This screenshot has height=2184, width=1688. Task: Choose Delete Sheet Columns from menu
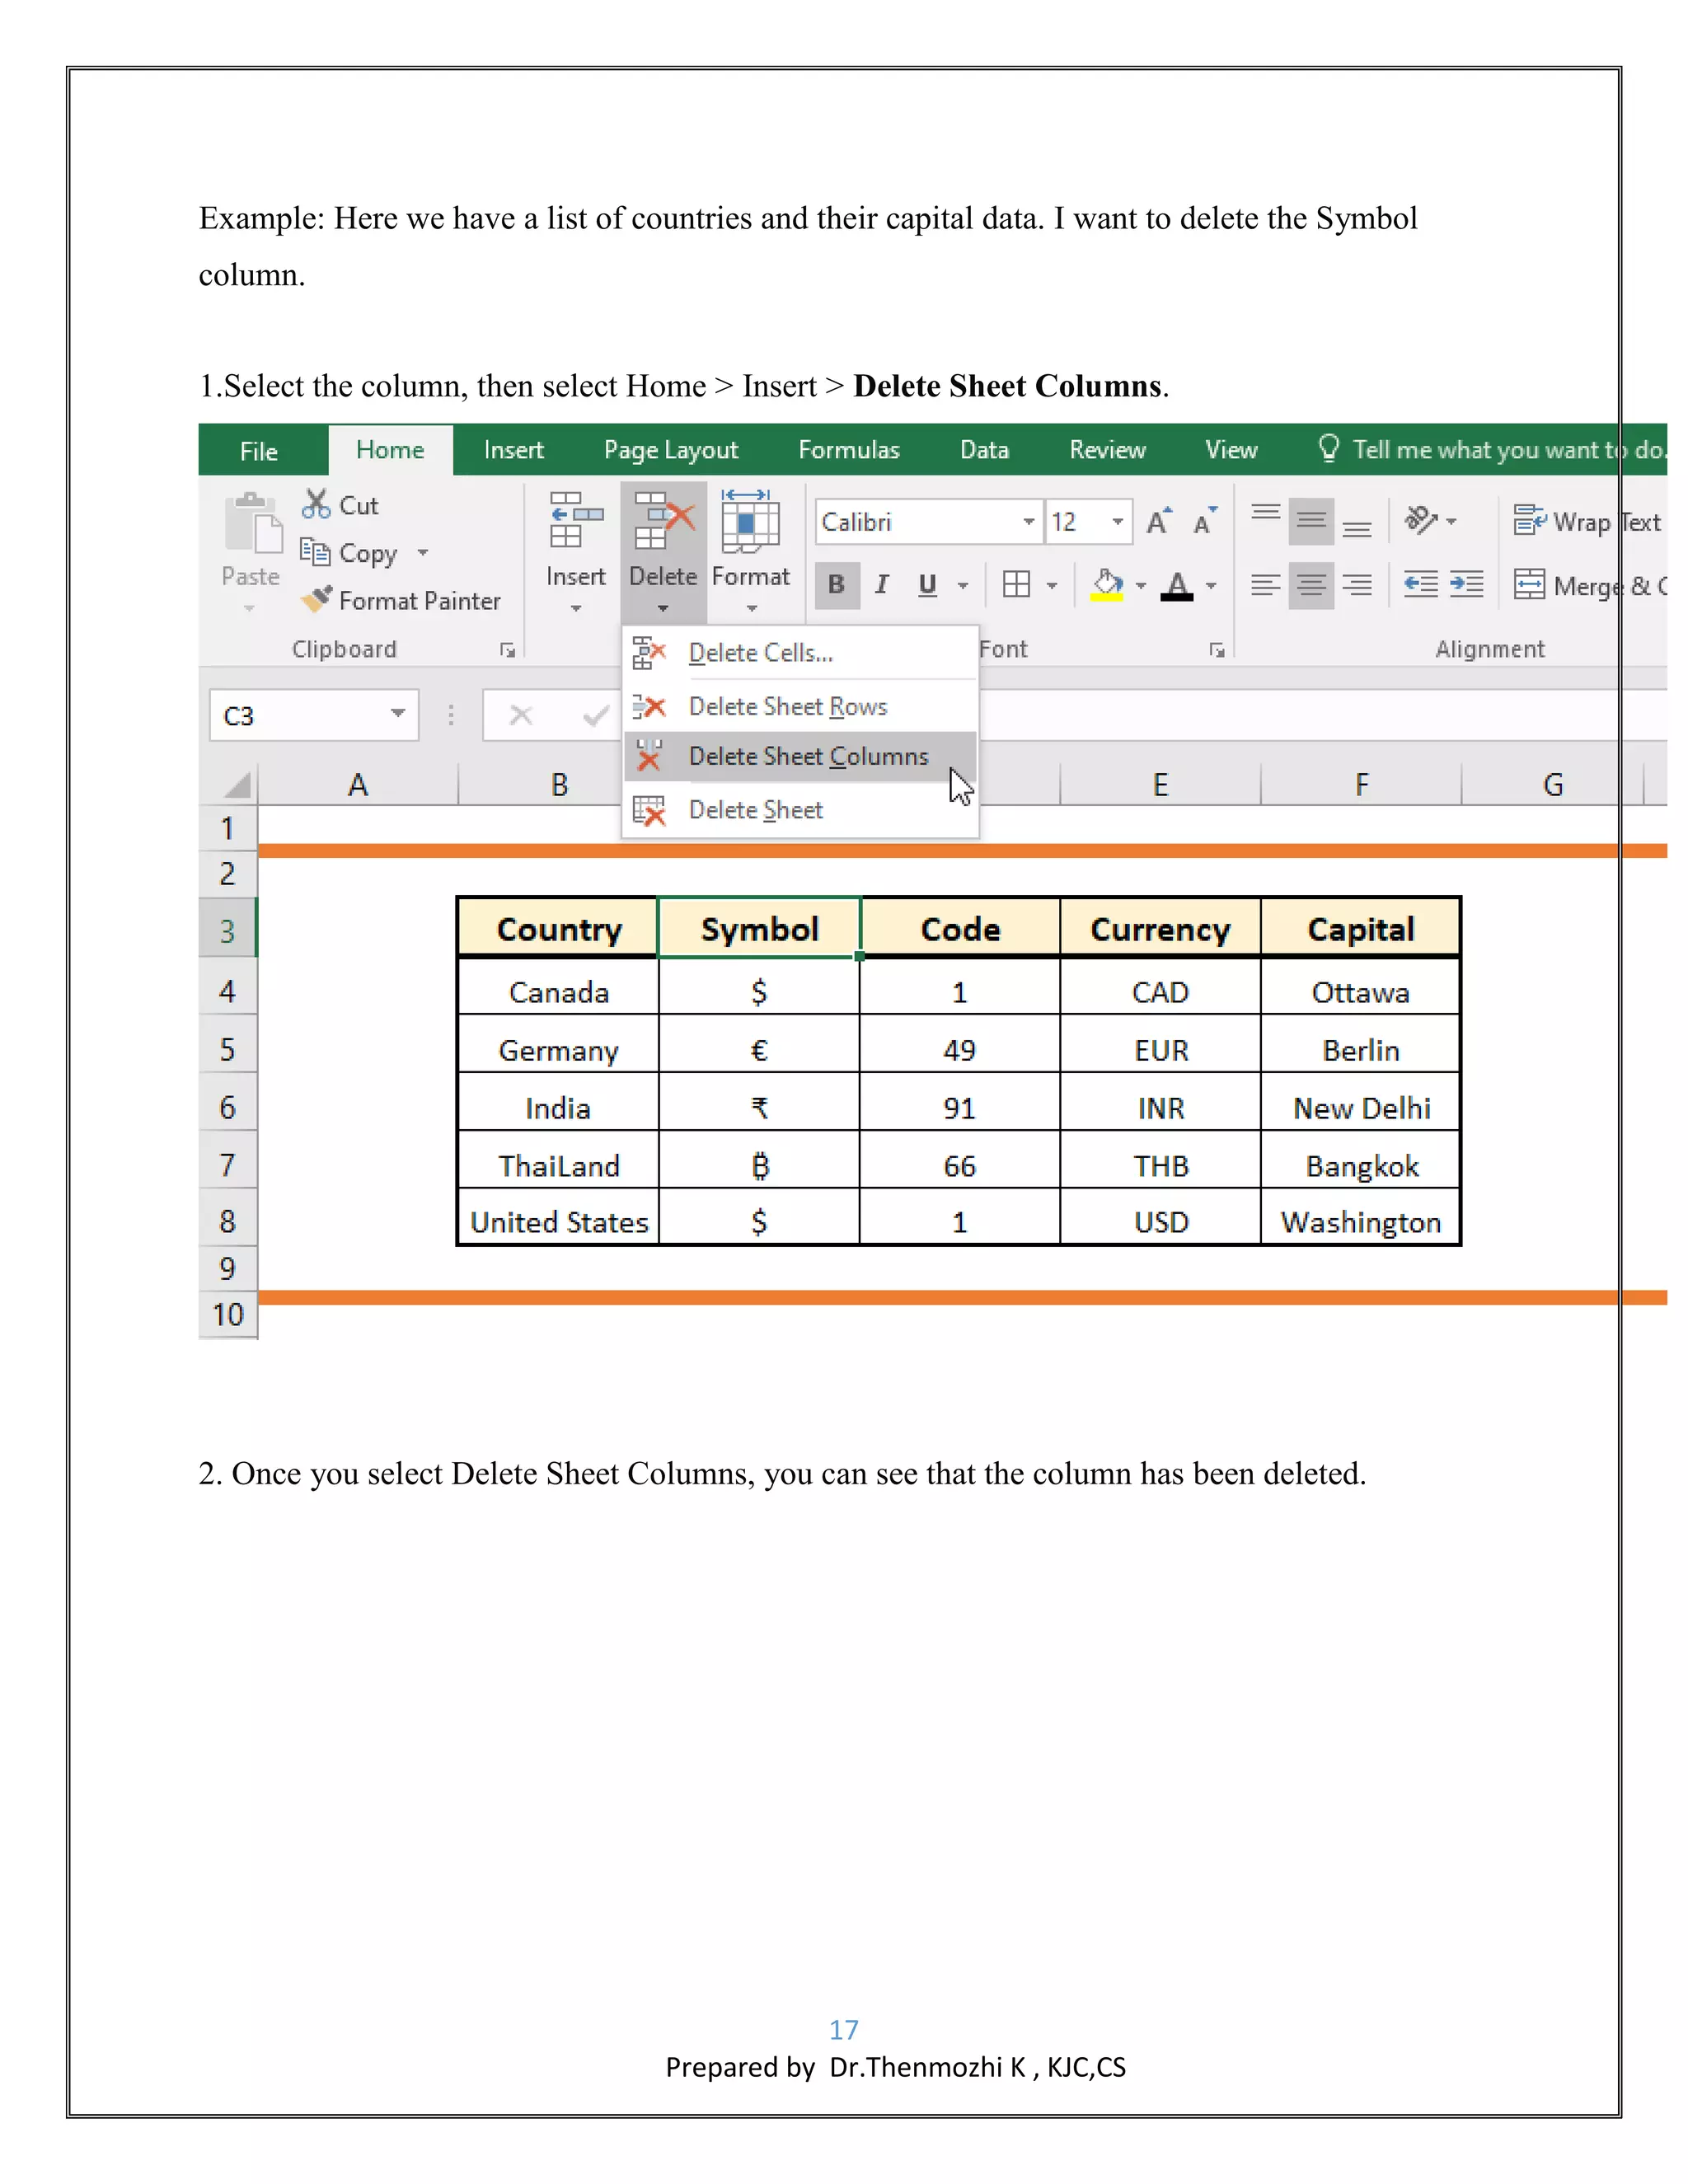click(x=800, y=756)
